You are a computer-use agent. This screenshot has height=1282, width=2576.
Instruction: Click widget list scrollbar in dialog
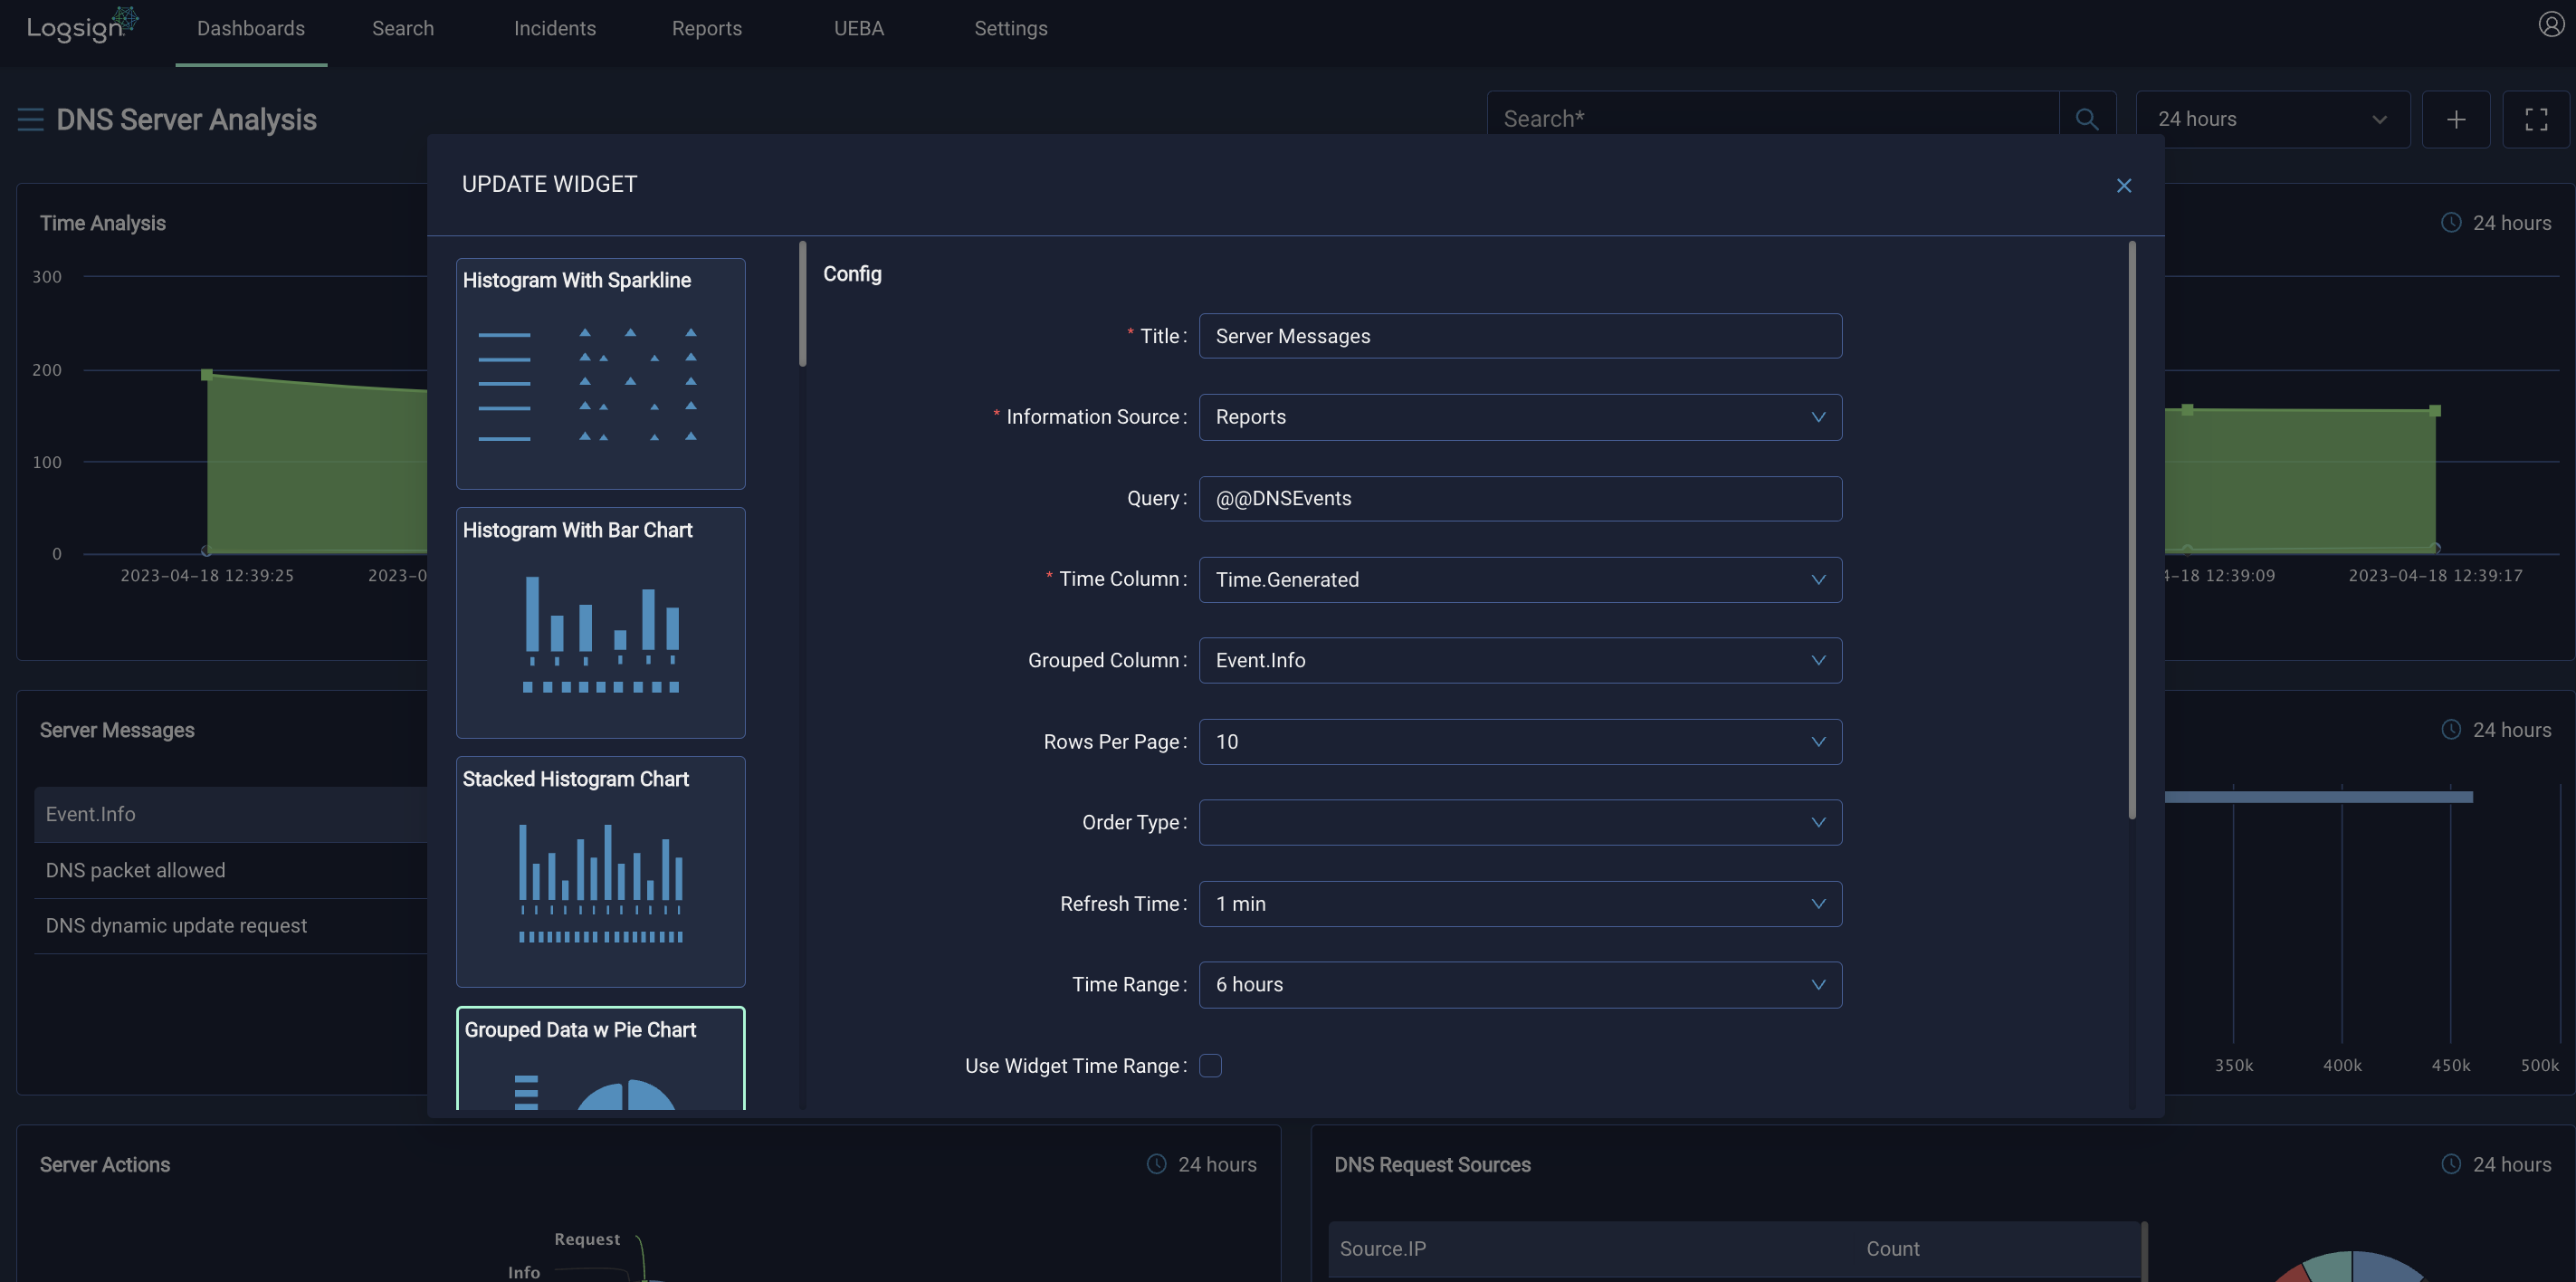[802, 304]
